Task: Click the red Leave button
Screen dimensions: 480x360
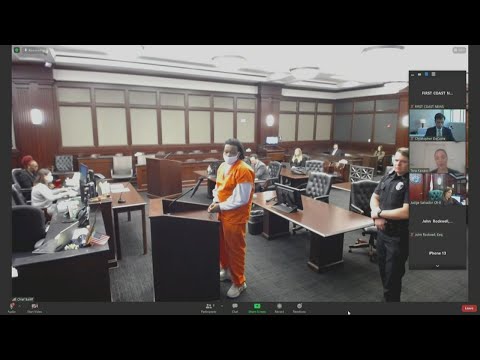Action: 469,308
